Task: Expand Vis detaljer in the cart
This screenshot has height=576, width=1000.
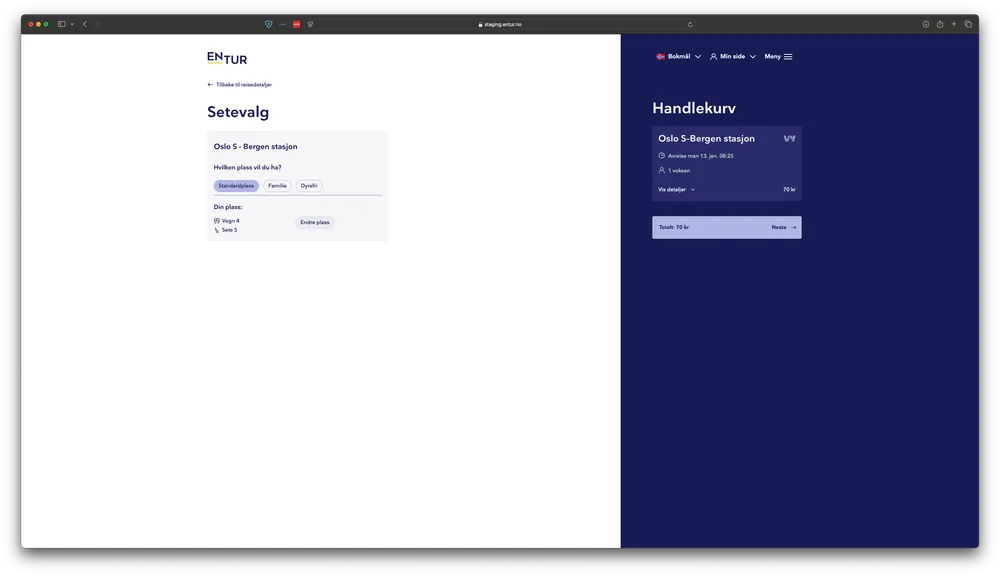Action: pos(676,189)
